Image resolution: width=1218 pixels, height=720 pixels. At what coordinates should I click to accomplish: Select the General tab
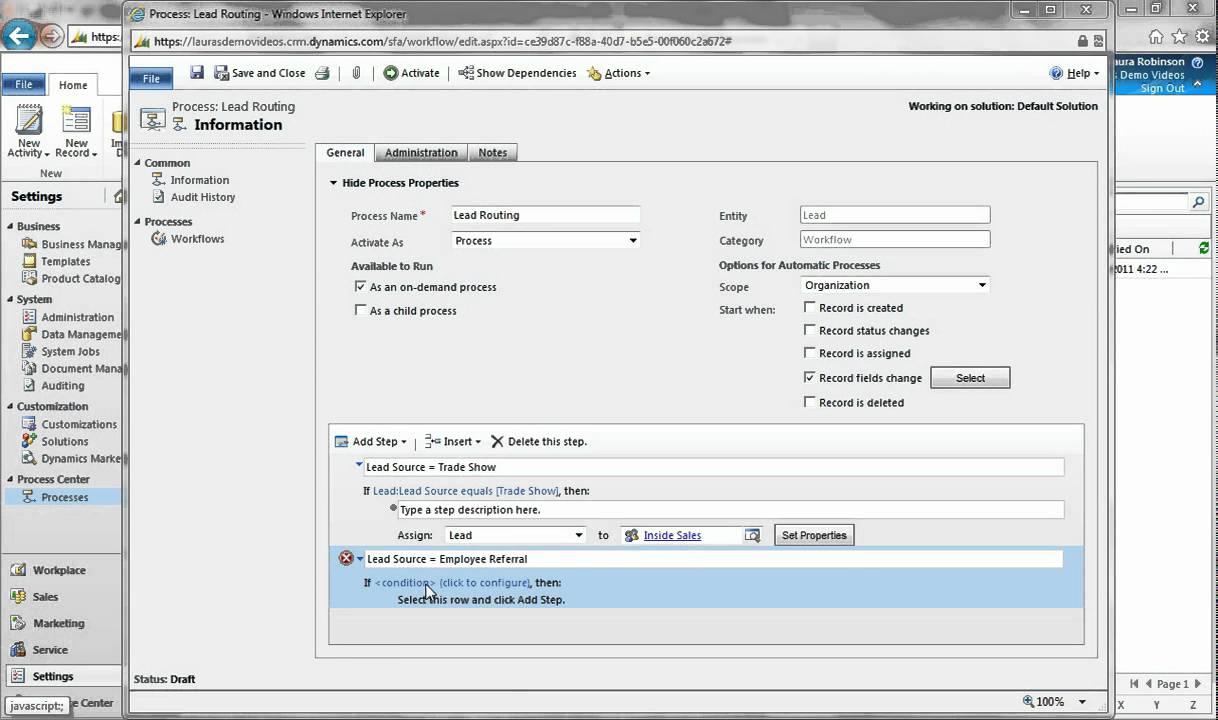coord(345,153)
